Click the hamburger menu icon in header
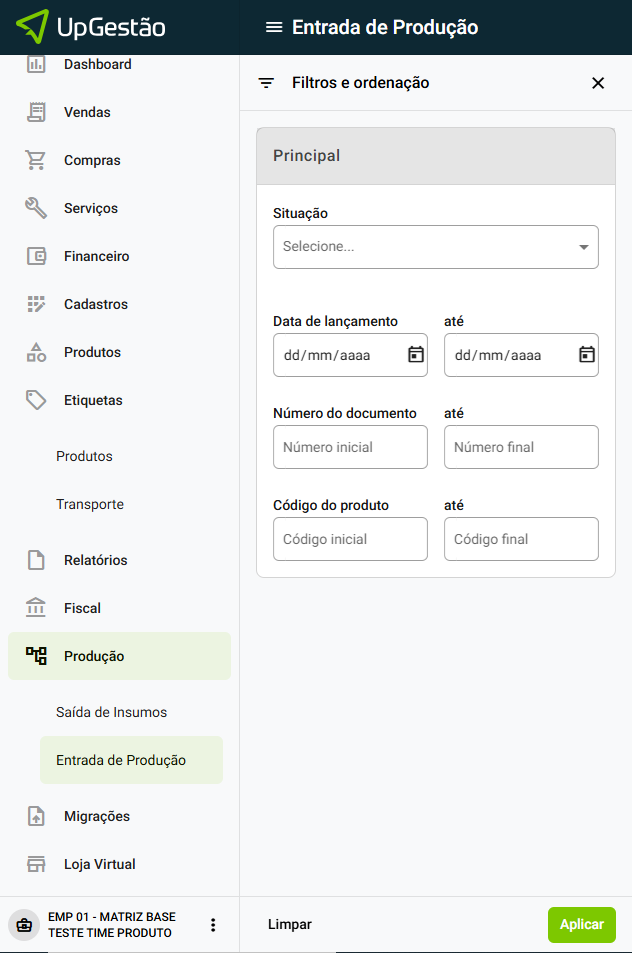Screen dimensions: 632x953 point(273,27)
